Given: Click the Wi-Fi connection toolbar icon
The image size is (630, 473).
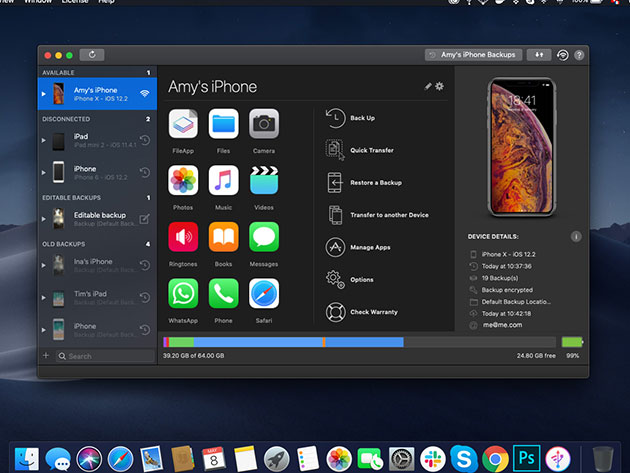Looking at the screenshot, I should 562,55.
